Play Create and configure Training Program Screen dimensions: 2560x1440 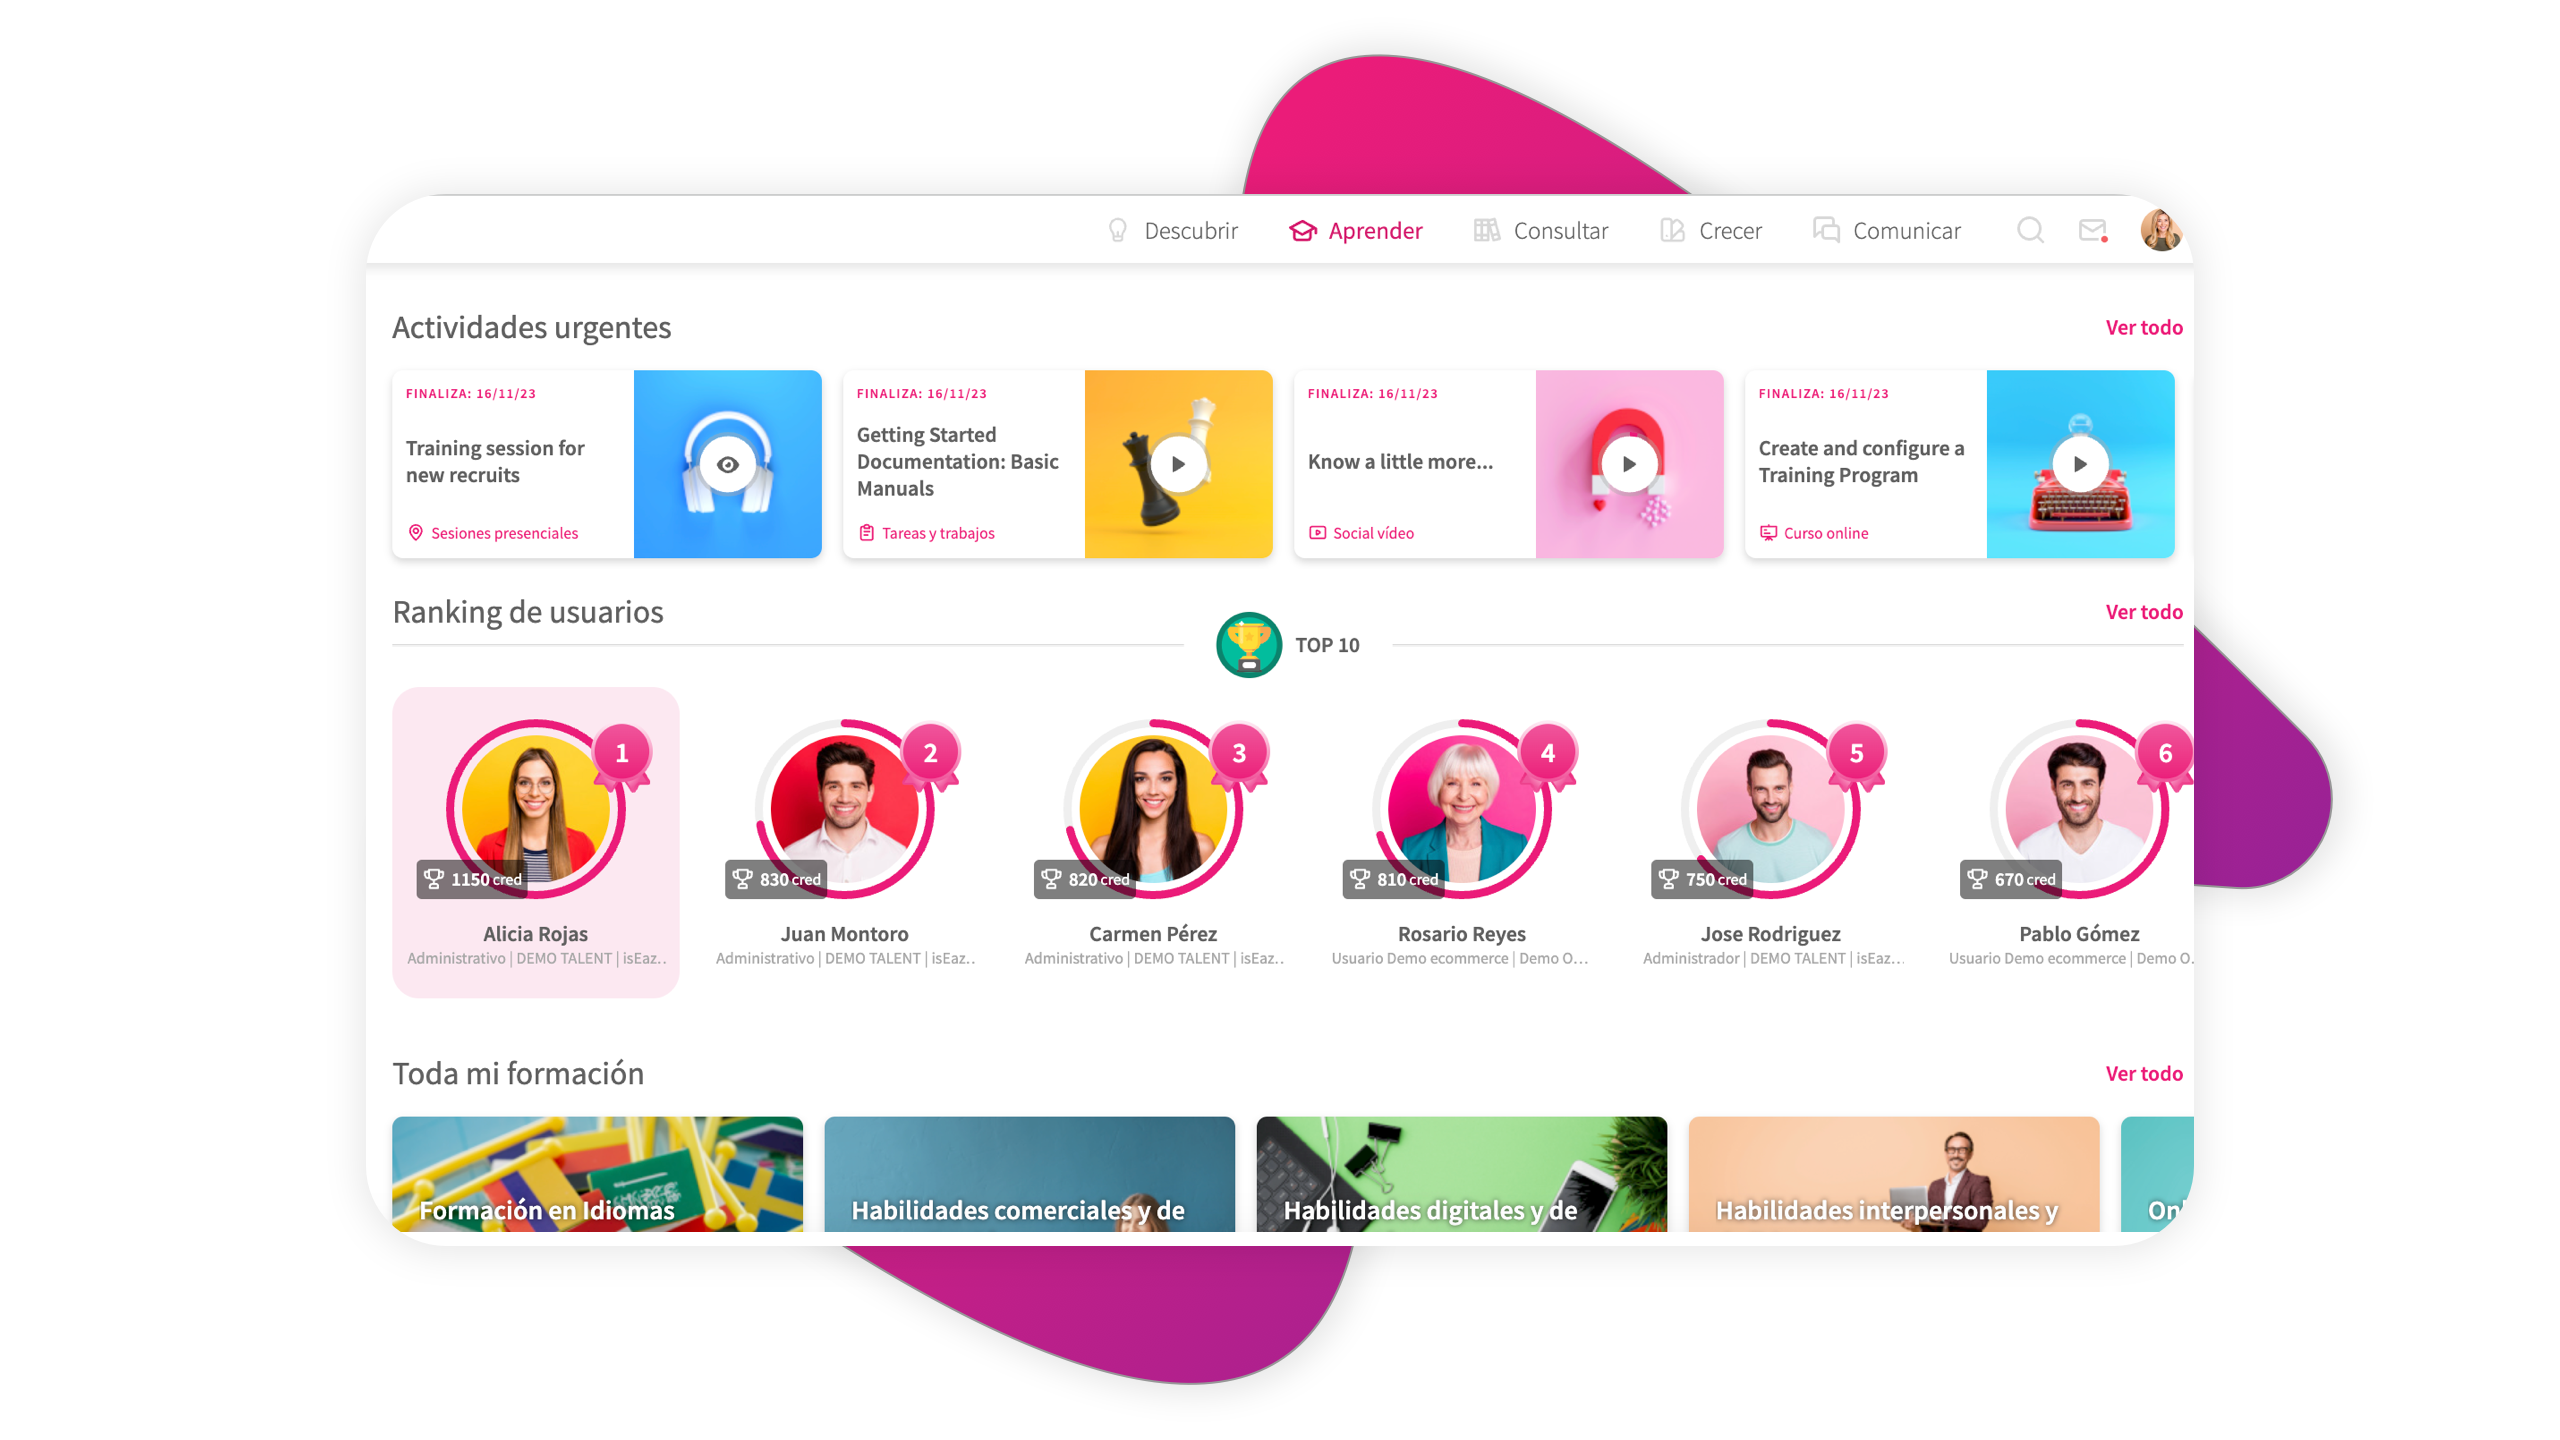[x=2080, y=464]
